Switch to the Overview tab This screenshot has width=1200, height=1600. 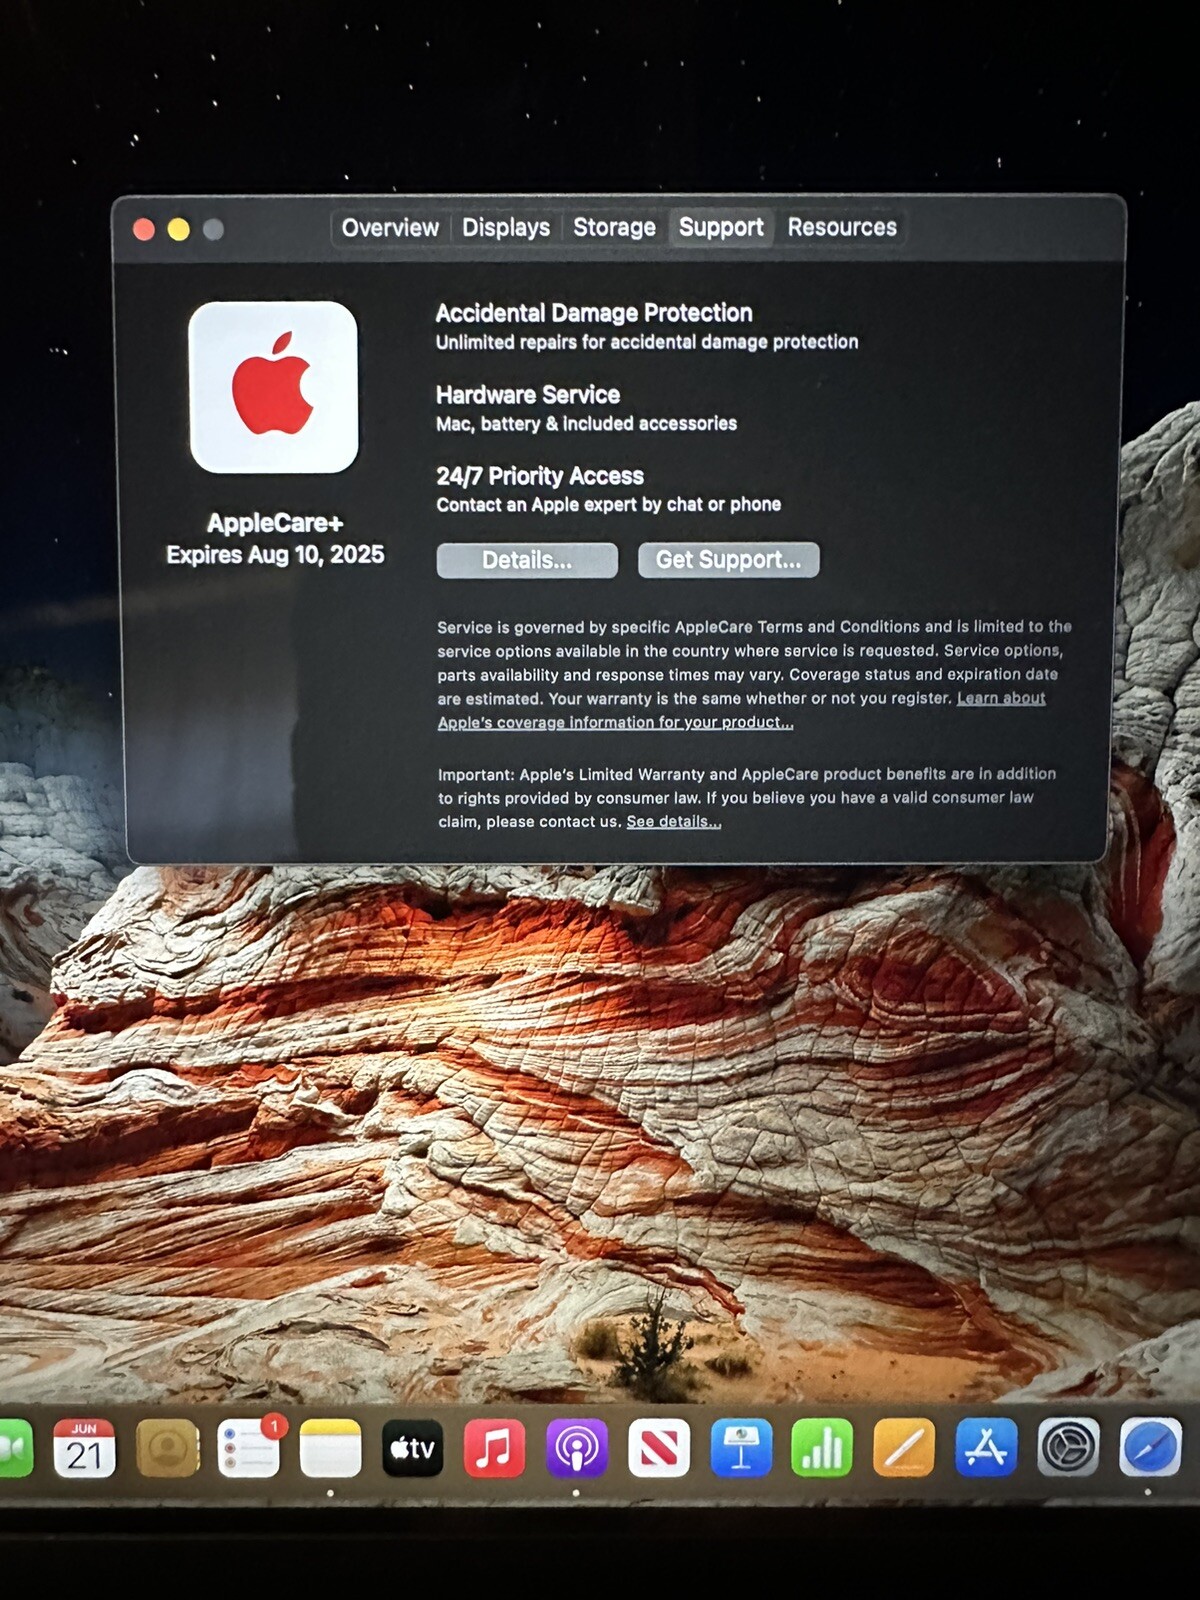pyautogui.click(x=390, y=228)
